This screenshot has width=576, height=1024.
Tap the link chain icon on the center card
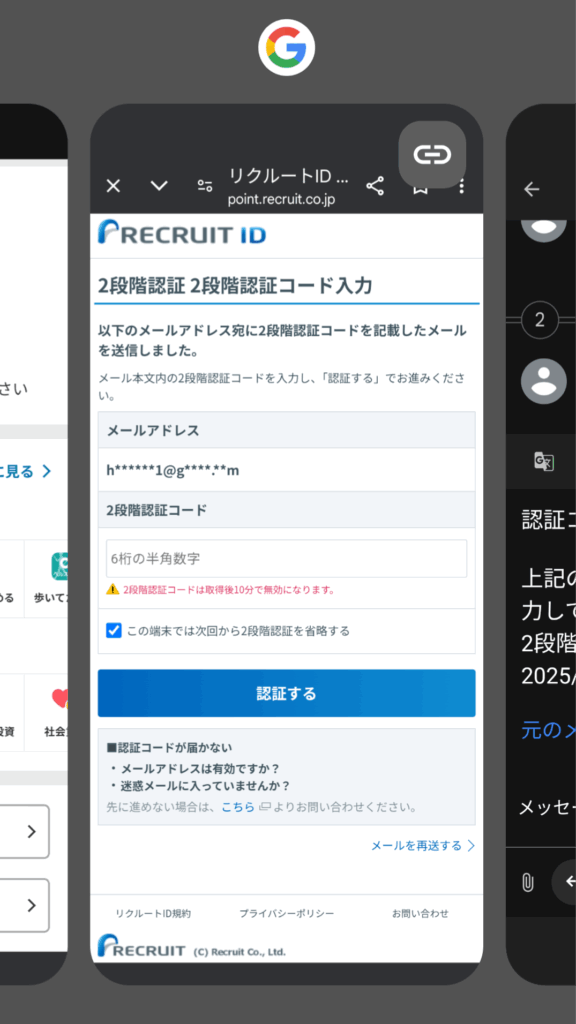point(432,155)
